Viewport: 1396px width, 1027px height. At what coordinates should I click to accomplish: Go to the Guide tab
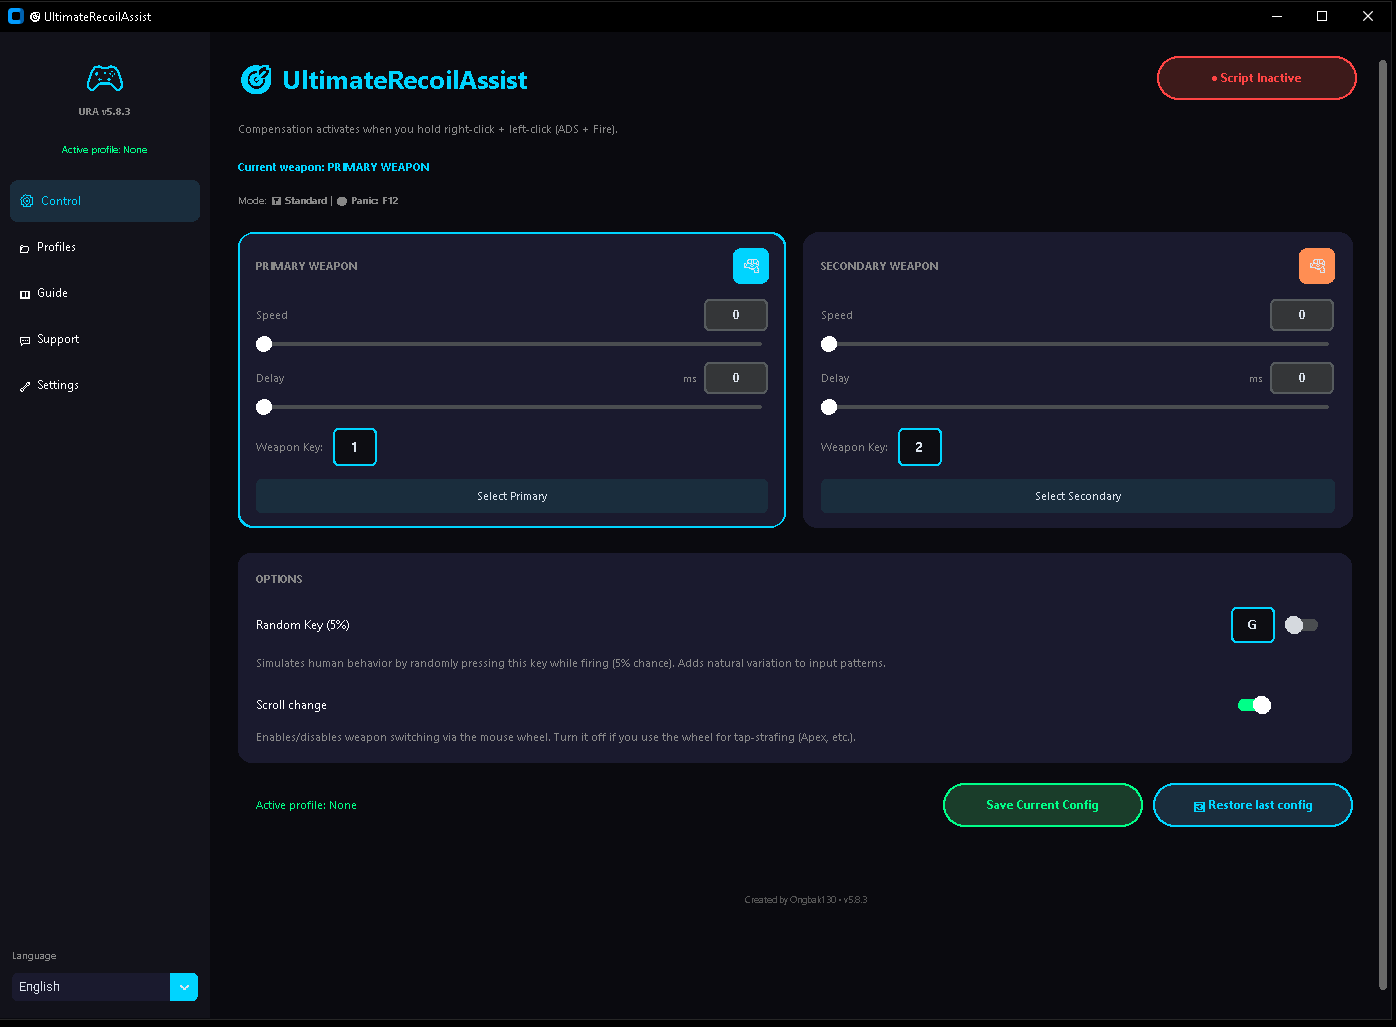click(x=105, y=293)
